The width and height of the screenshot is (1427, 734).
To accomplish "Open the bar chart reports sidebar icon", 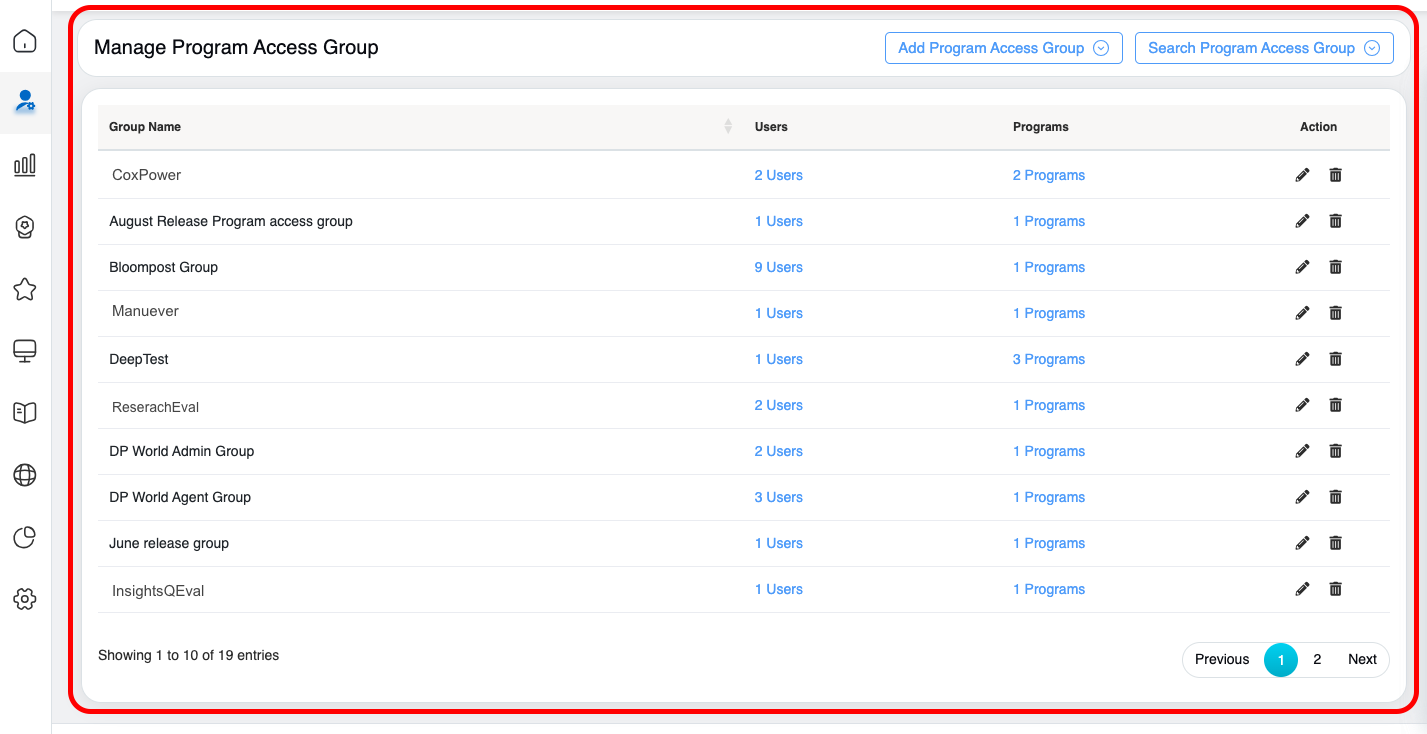I will 25,165.
